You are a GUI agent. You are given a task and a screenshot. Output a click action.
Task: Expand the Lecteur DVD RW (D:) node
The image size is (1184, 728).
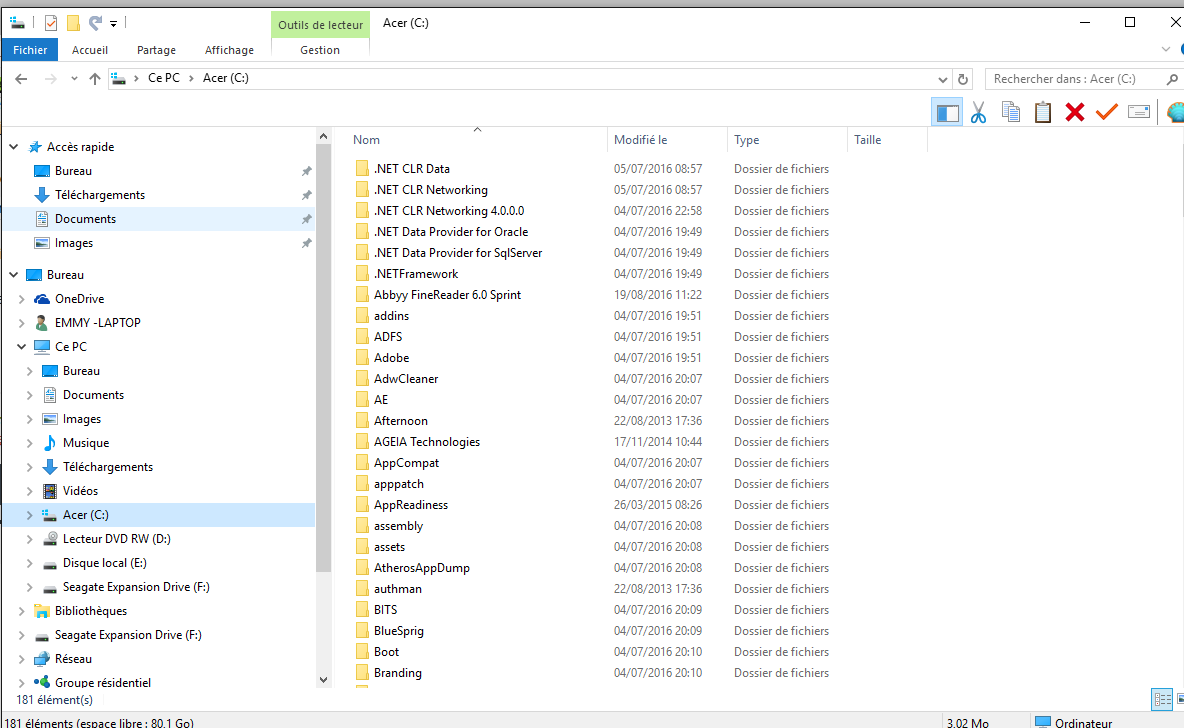[x=29, y=539]
